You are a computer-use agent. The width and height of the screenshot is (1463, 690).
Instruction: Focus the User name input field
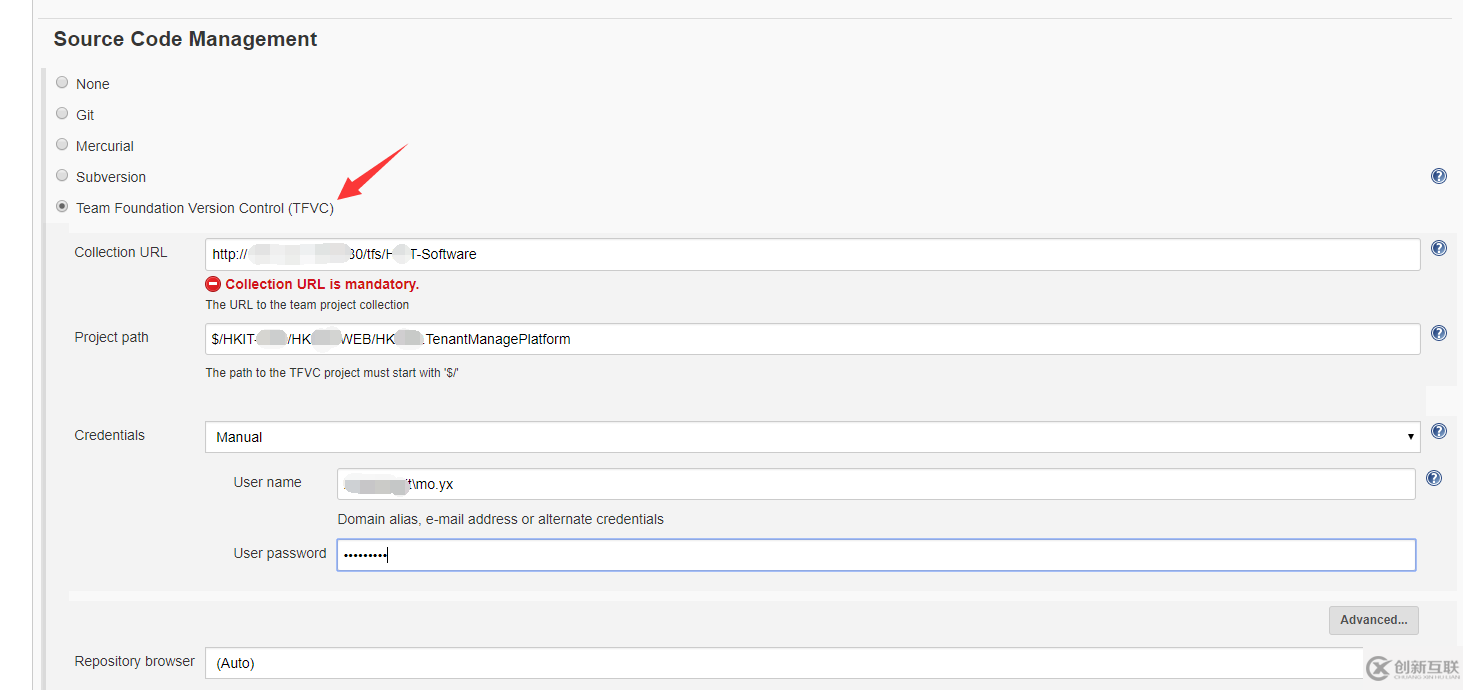[x=876, y=484]
